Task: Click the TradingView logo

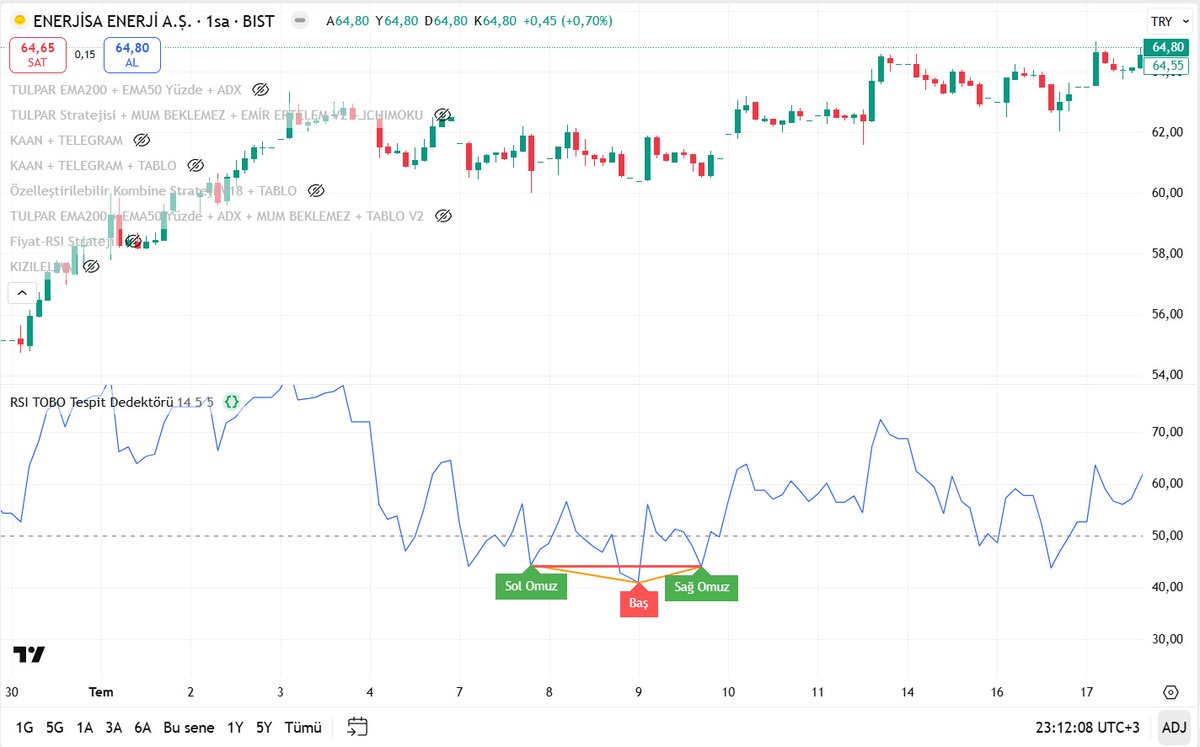Action: tap(29, 655)
